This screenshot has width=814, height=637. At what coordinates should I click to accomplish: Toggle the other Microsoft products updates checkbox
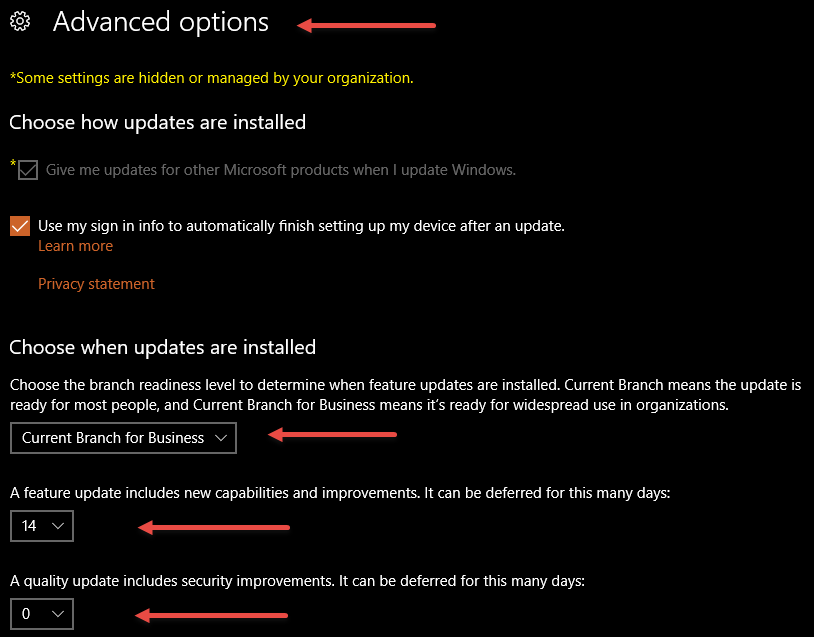point(28,170)
